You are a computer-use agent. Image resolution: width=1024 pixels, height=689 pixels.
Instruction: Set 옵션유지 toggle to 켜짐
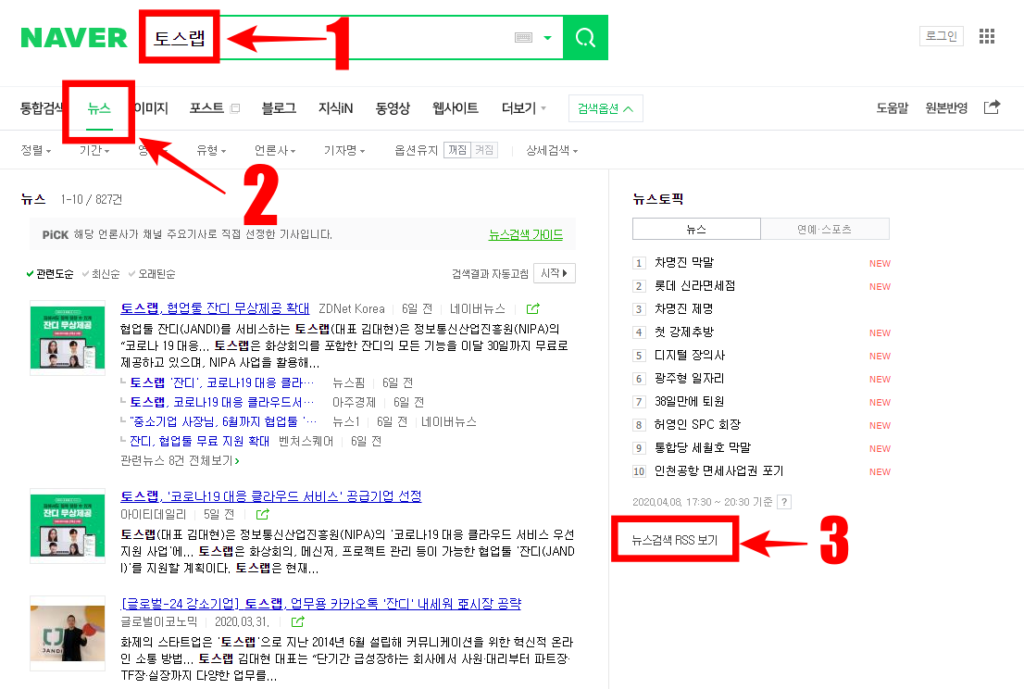pos(485,150)
